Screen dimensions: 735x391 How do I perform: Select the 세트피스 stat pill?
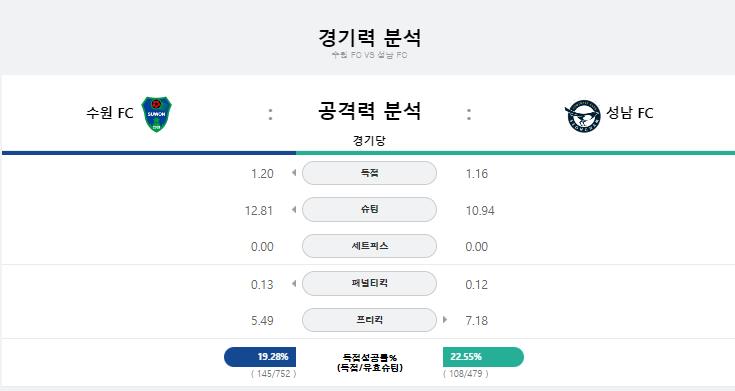[369, 246]
